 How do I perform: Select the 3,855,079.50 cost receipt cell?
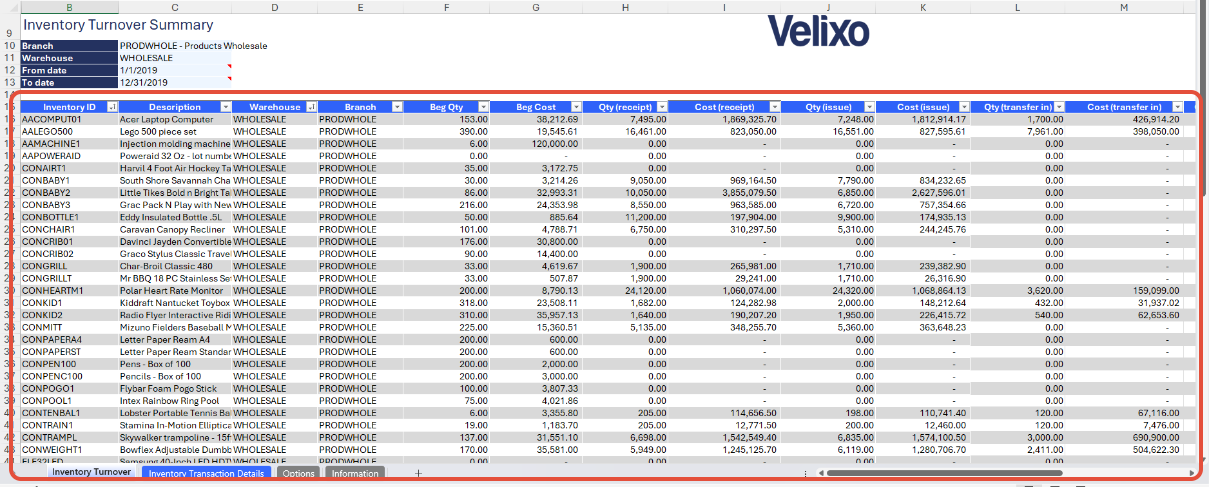click(x=724, y=192)
